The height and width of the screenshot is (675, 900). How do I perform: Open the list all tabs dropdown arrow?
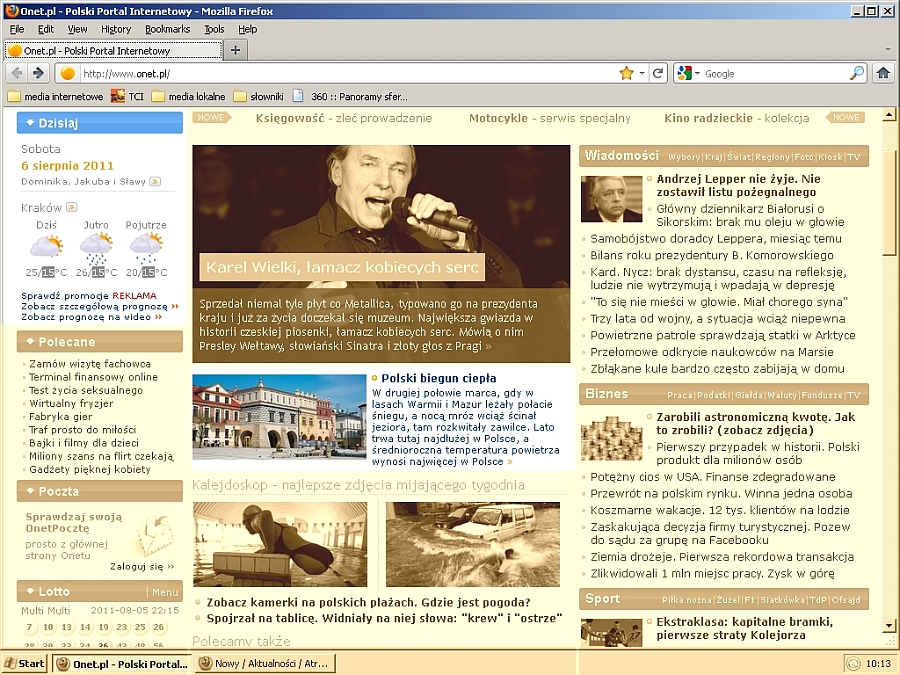click(x=888, y=50)
